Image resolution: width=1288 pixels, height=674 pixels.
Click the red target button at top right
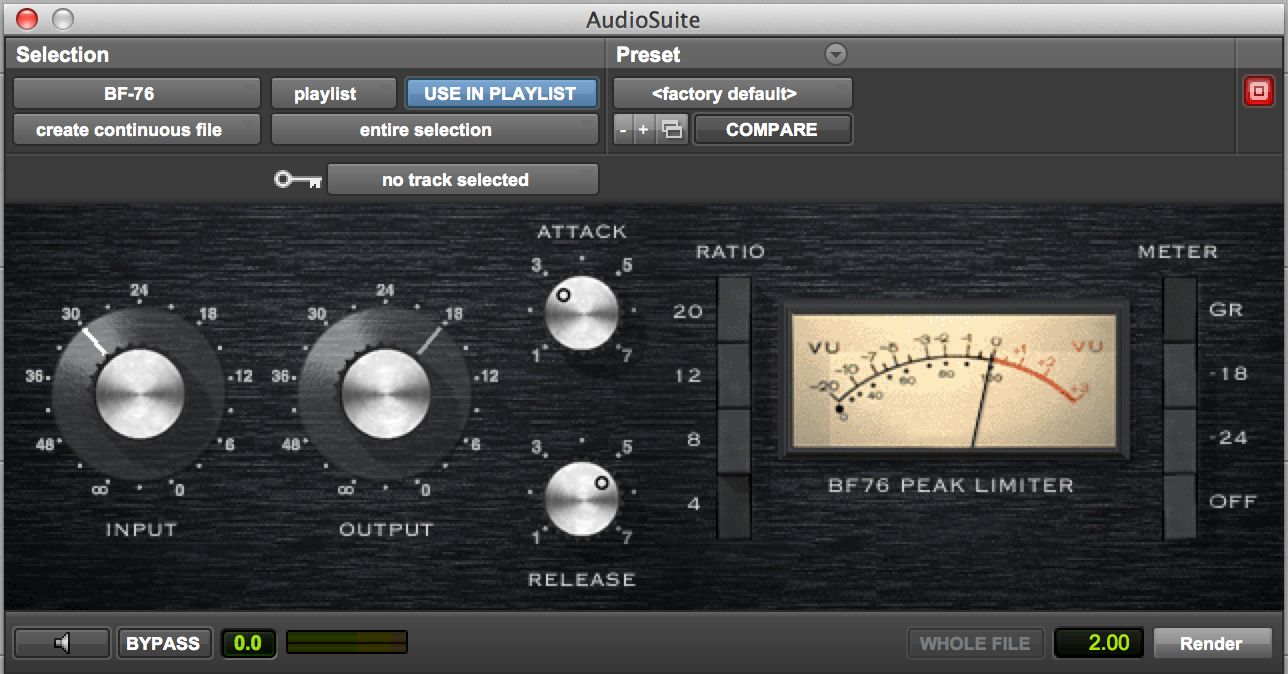click(1258, 92)
